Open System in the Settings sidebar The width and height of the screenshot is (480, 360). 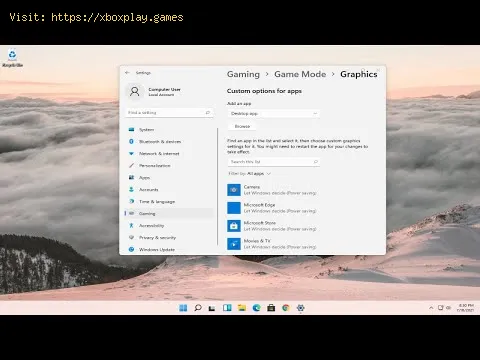(169, 129)
